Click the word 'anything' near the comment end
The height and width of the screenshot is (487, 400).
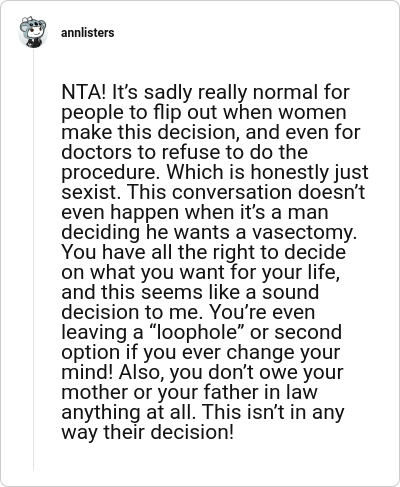pyautogui.click(x=101, y=412)
